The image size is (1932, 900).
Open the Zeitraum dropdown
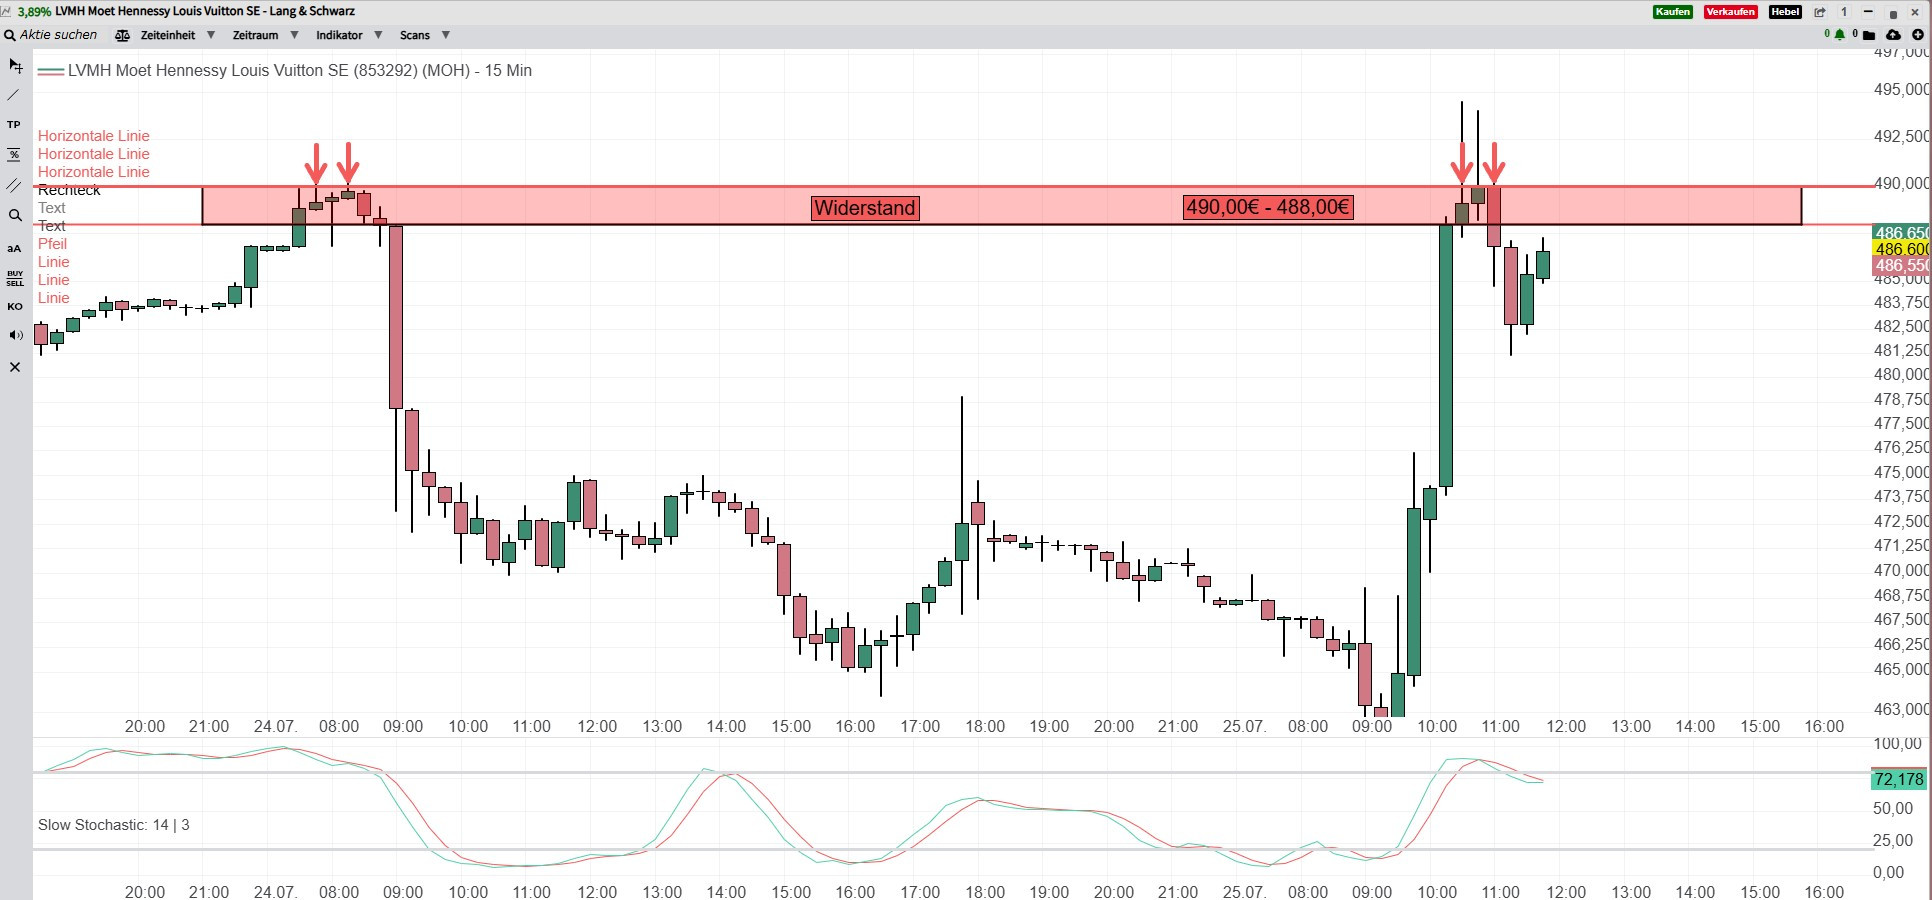[x=266, y=35]
